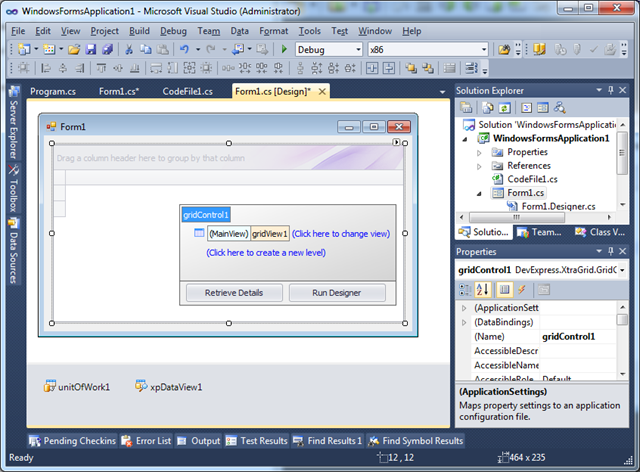This screenshot has width=640, height=472.
Task: Save the current file with Save icon
Action: [x=91, y=49]
